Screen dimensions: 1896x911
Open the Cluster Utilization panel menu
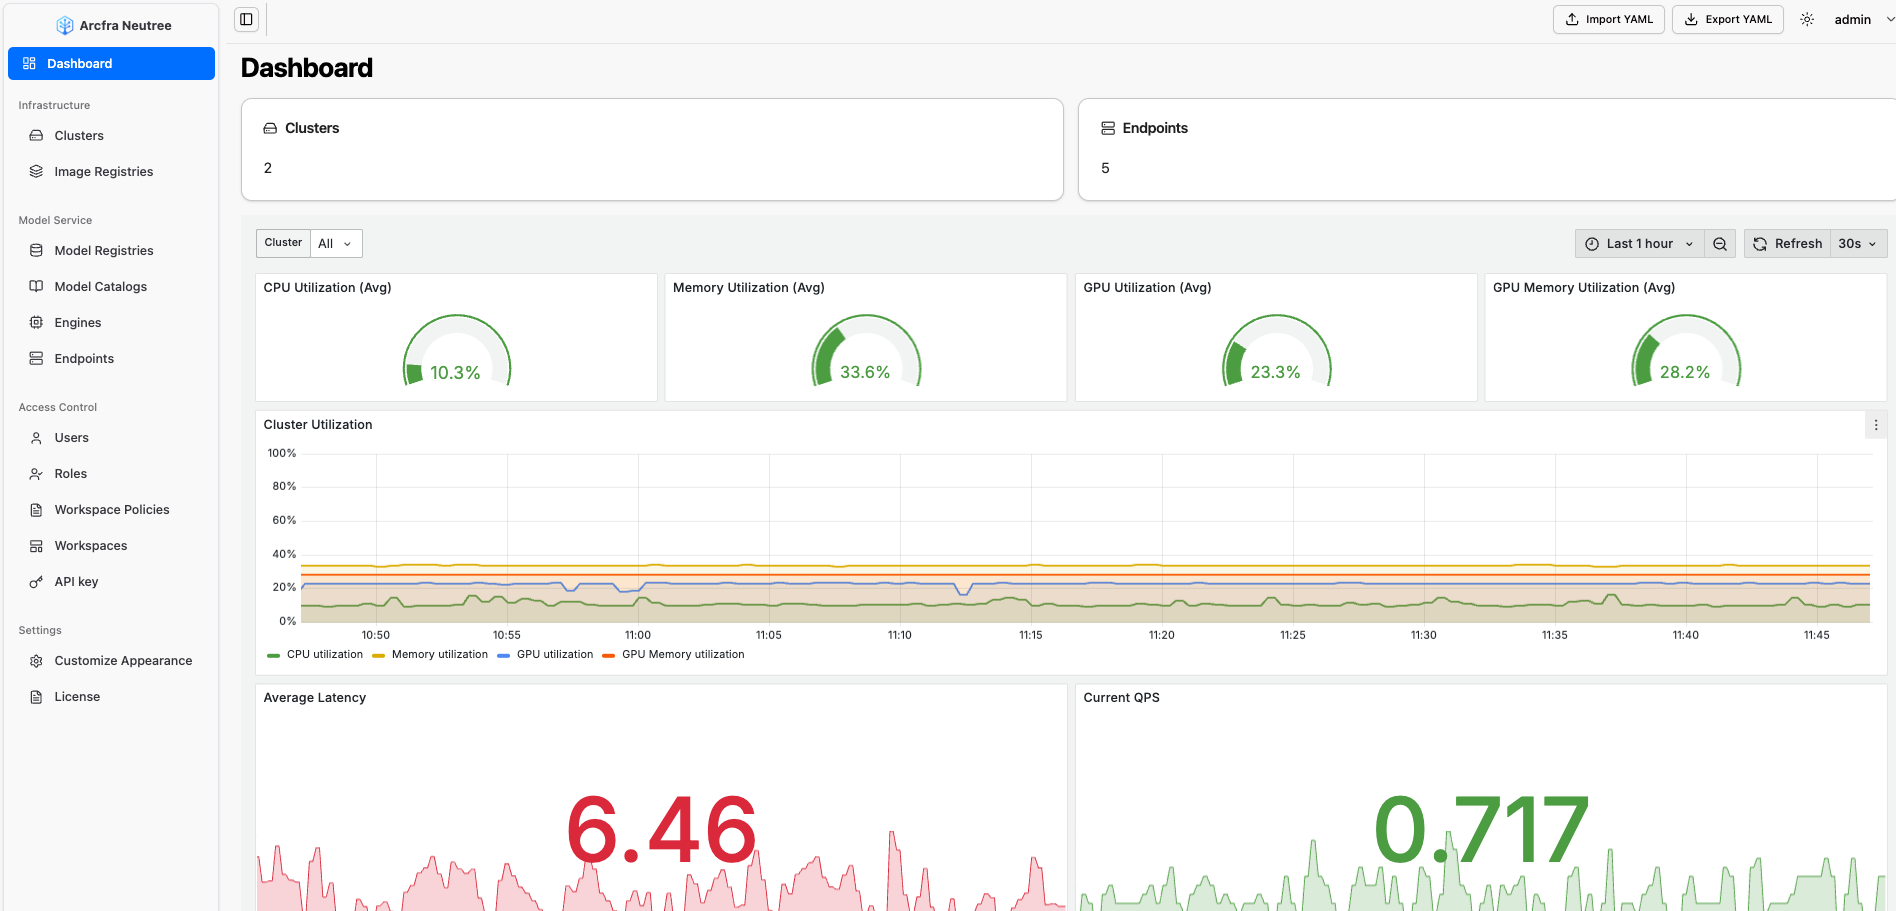1876,425
